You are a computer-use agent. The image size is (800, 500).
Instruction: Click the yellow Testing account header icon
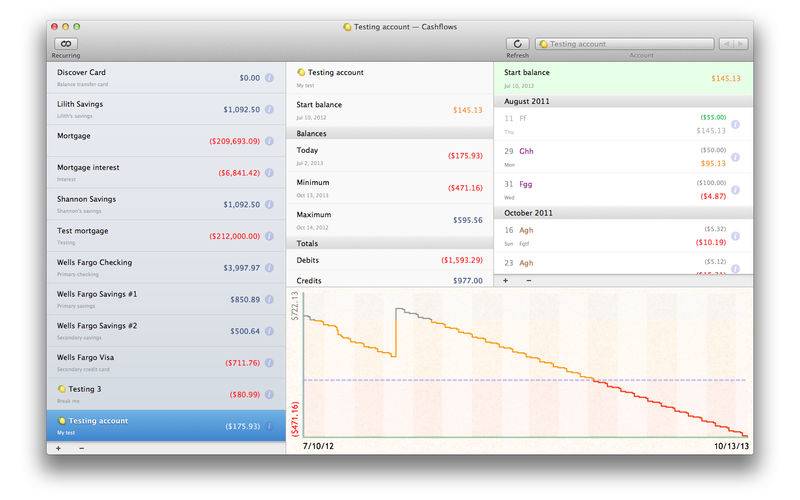tap(301, 72)
